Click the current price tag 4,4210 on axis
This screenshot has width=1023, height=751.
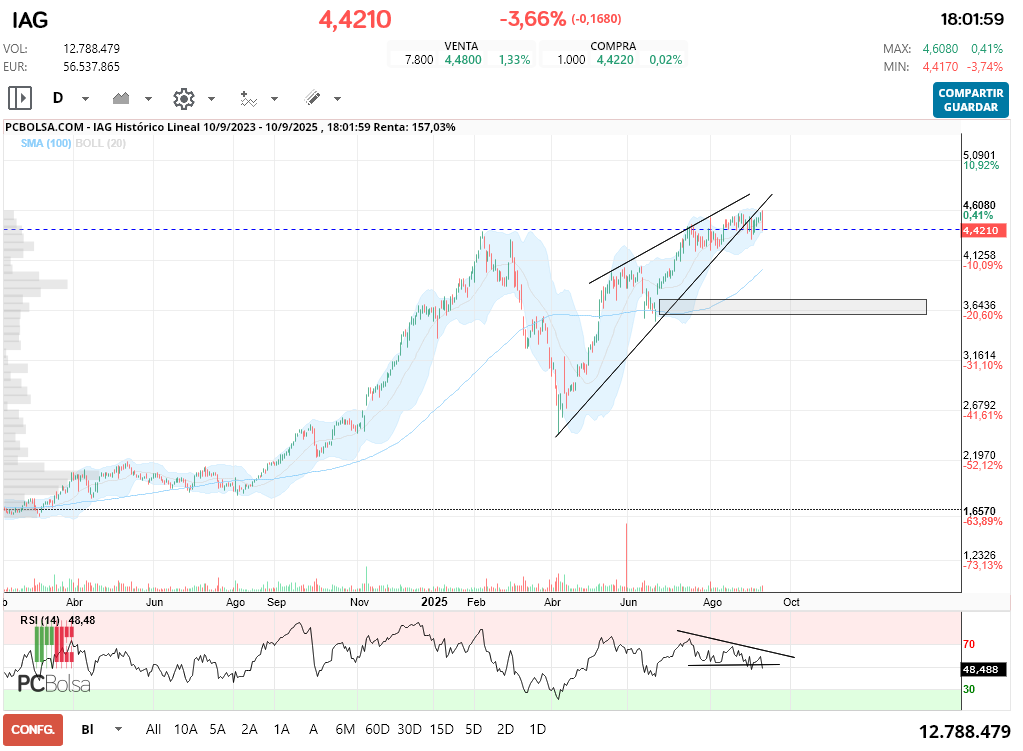tap(985, 230)
